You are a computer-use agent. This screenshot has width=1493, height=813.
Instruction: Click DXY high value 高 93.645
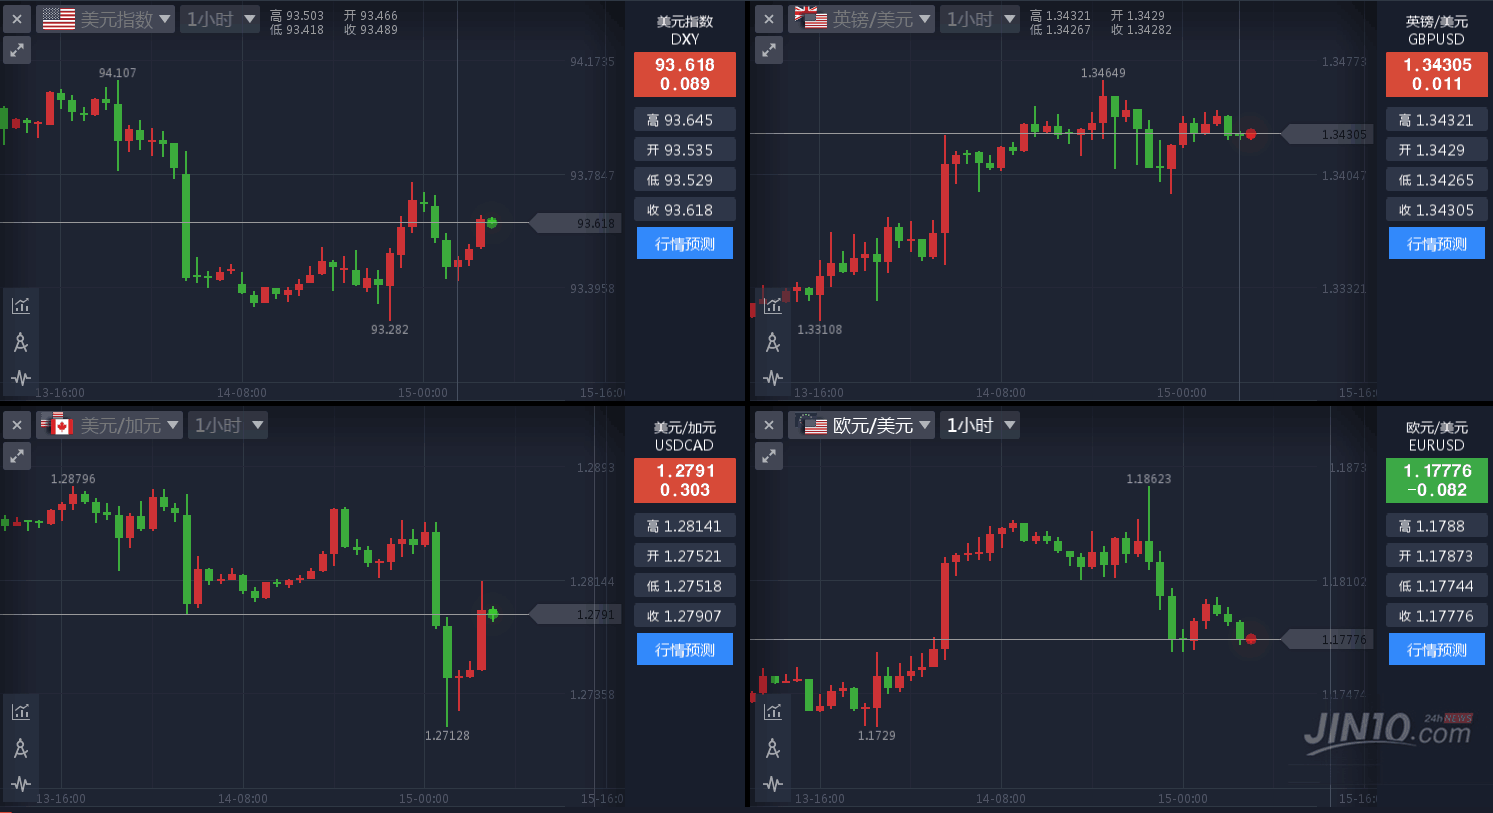[685, 120]
